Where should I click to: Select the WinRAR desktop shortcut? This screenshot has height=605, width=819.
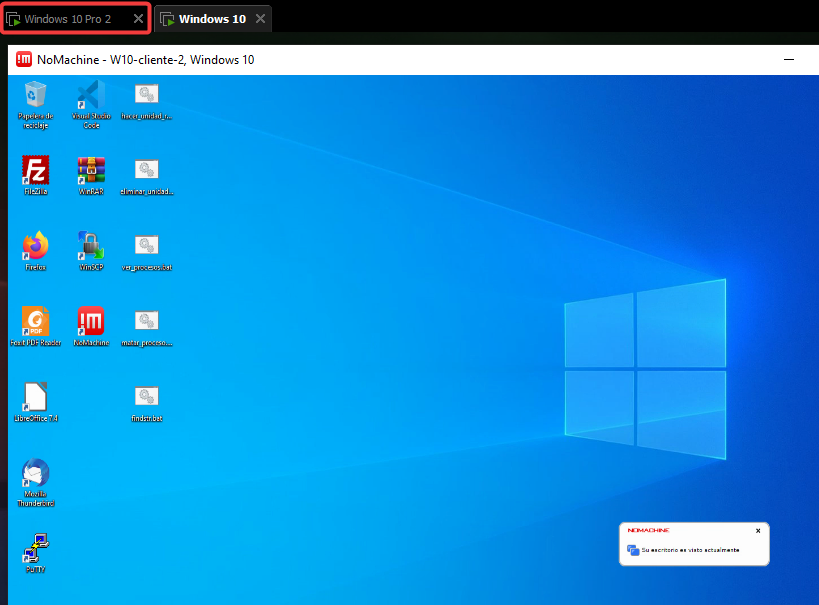click(91, 171)
